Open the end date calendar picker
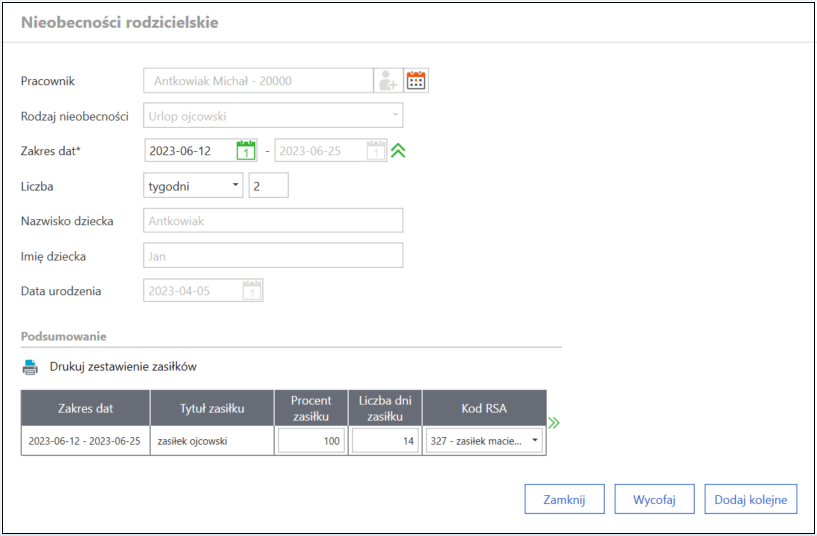 [x=376, y=151]
